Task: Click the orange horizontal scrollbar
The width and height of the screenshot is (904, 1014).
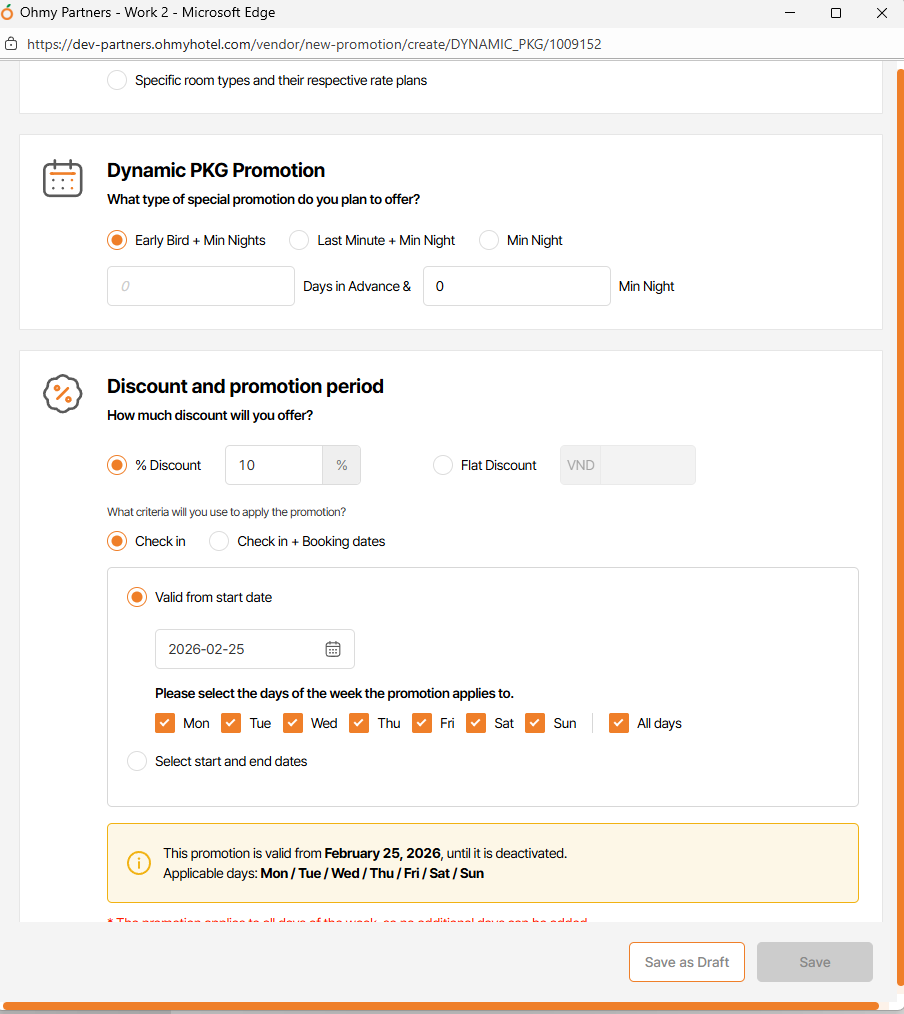Action: pyautogui.click(x=440, y=1005)
